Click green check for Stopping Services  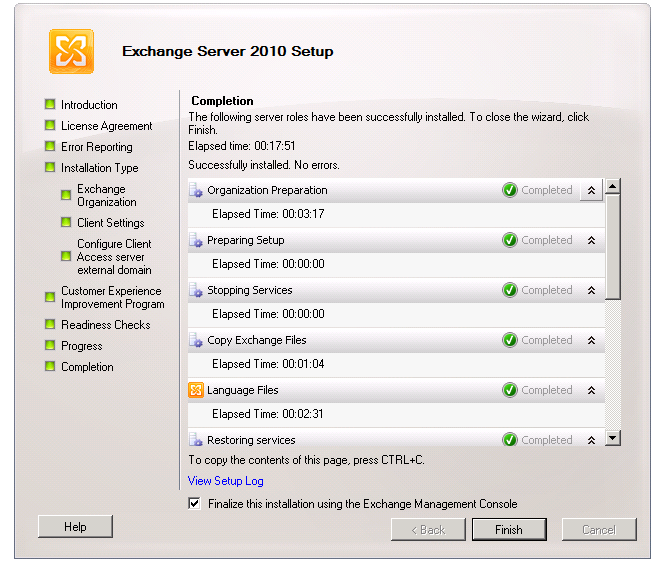tap(510, 290)
